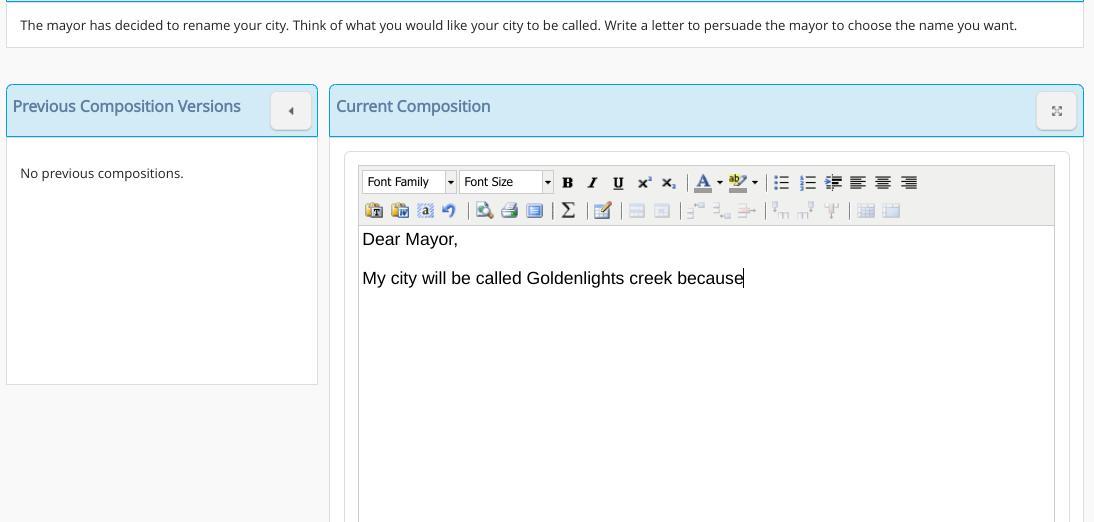Open the Font Family dropdown
This screenshot has height=522, width=1094.
(450, 182)
